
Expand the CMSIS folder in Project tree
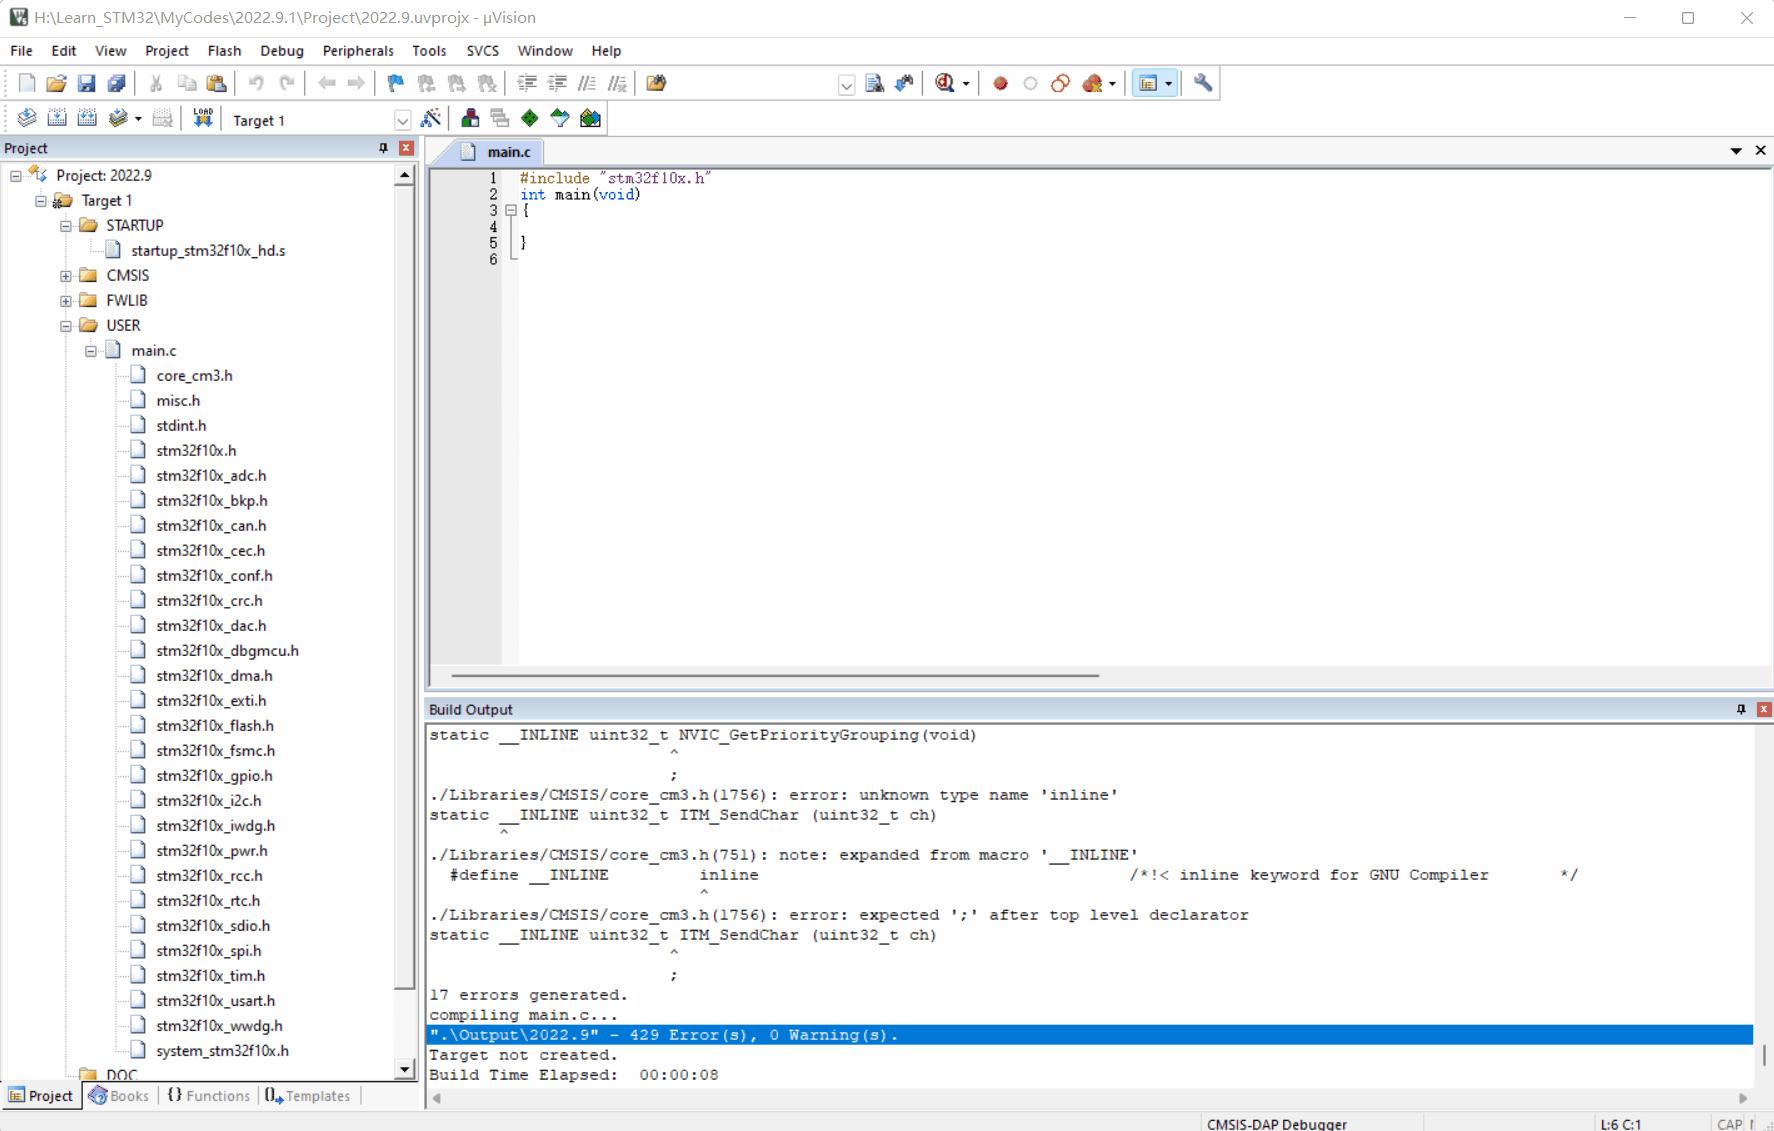66,275
